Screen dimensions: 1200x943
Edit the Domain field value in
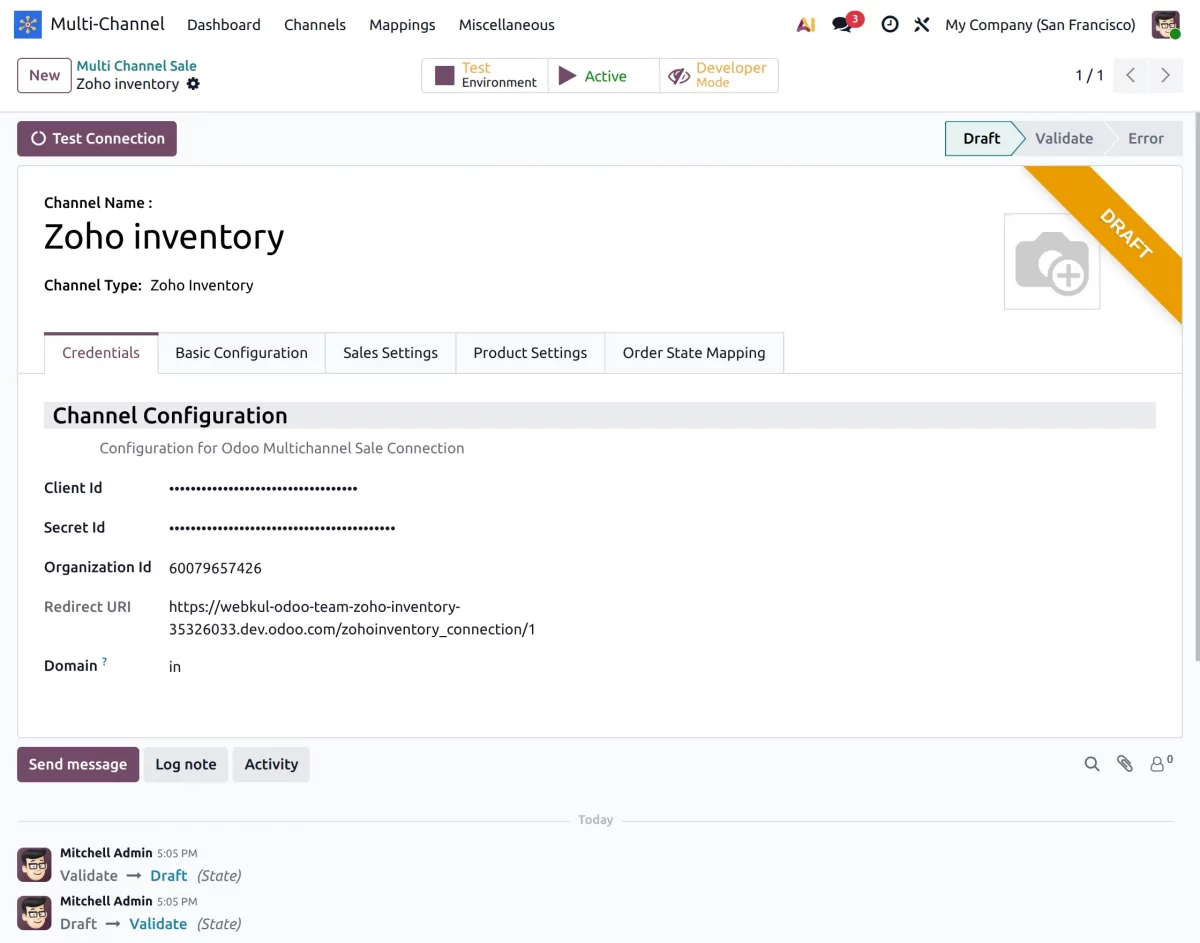pyautogui.click(x=175, y=667)
